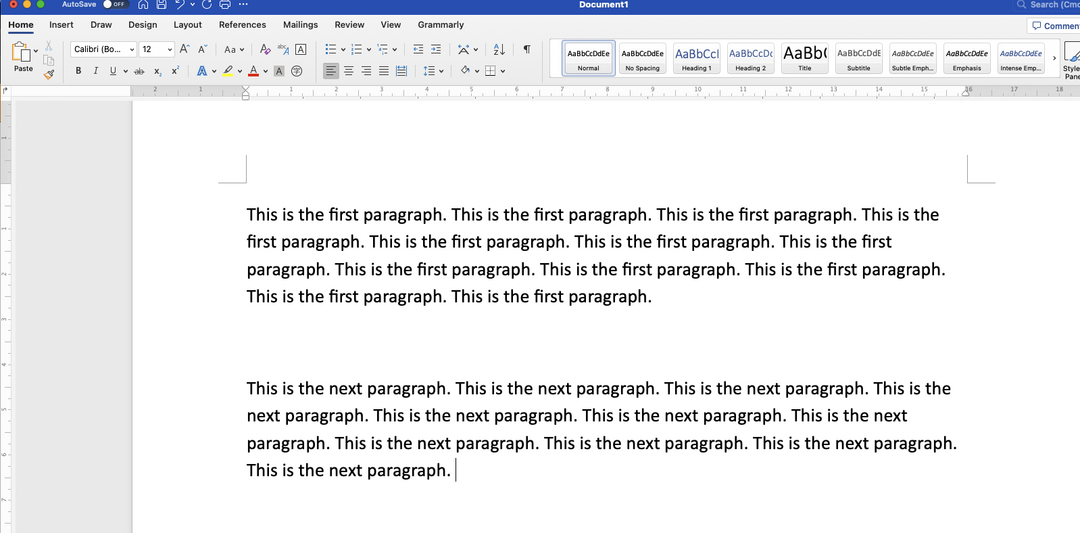
Task: Center align the text
Action: coord(348,71)
